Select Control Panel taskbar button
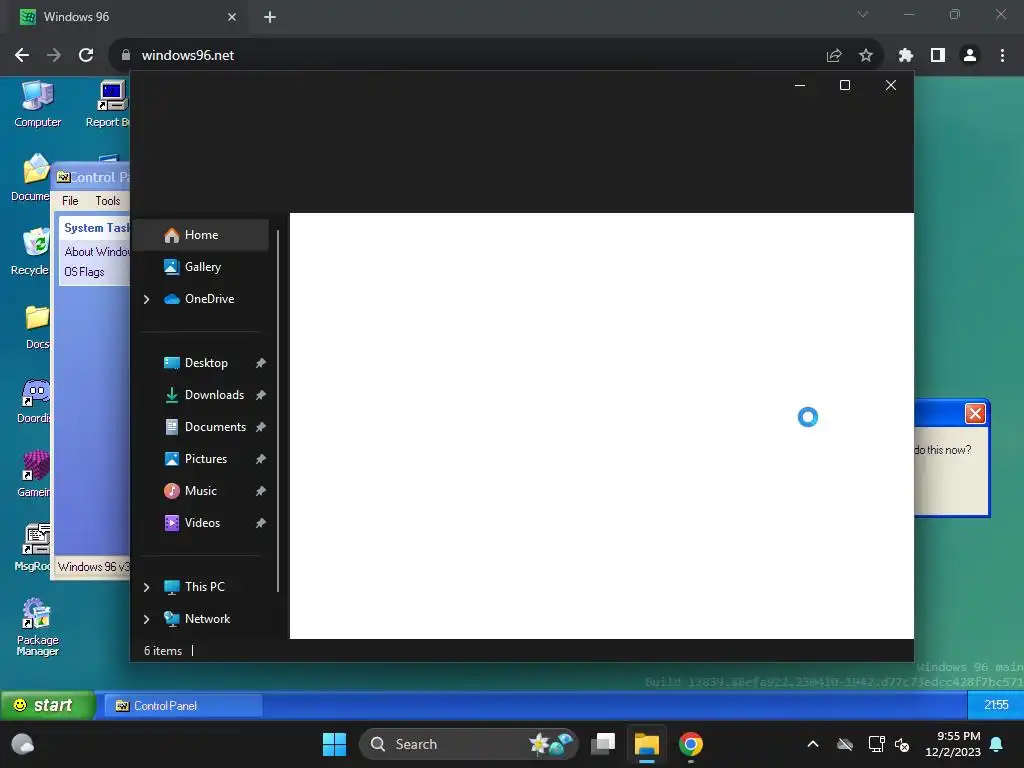 click(x=183, y=706)
